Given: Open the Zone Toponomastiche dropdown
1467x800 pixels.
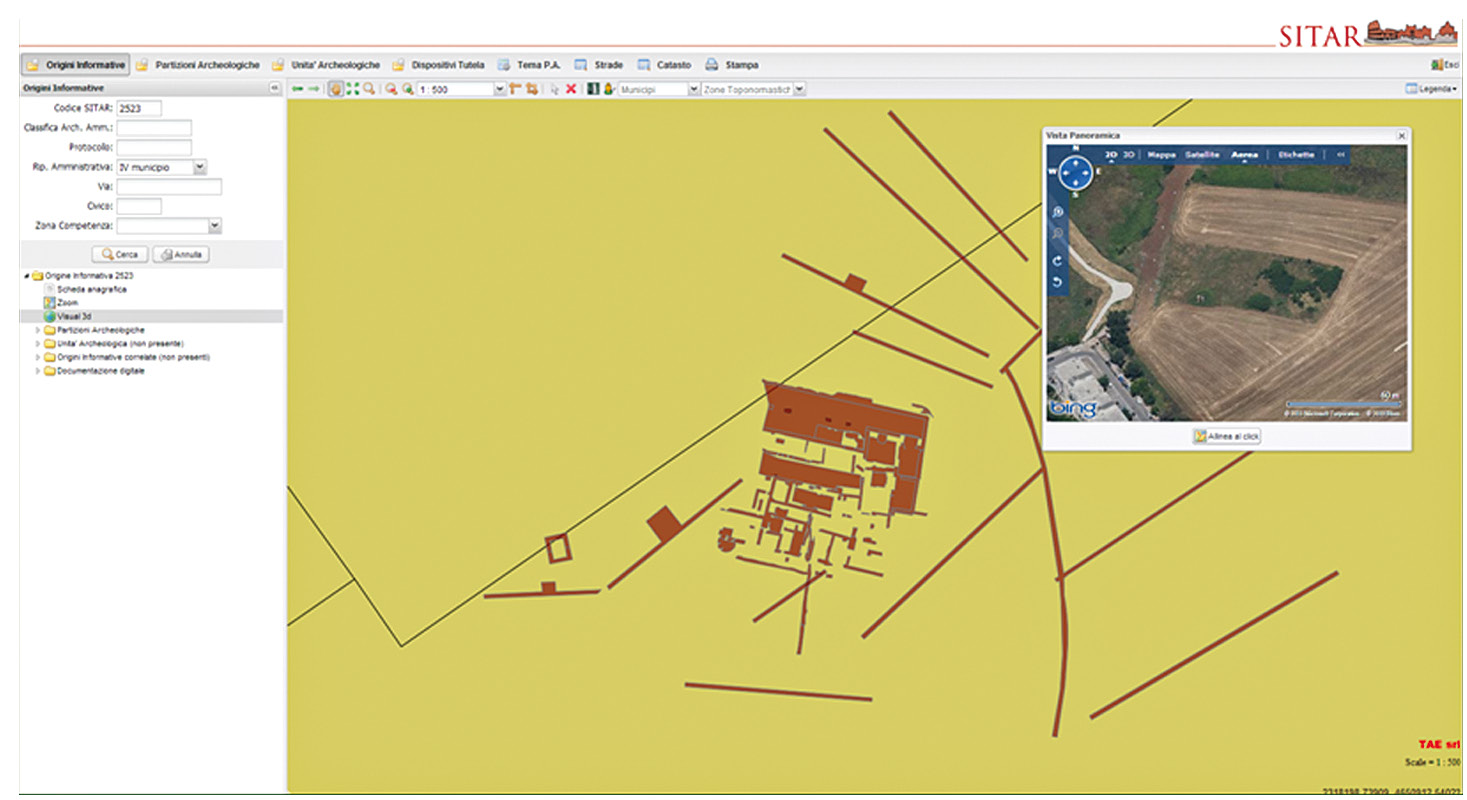Looking at the screenshot, I should pyautogui.click(x=799, y=89).
